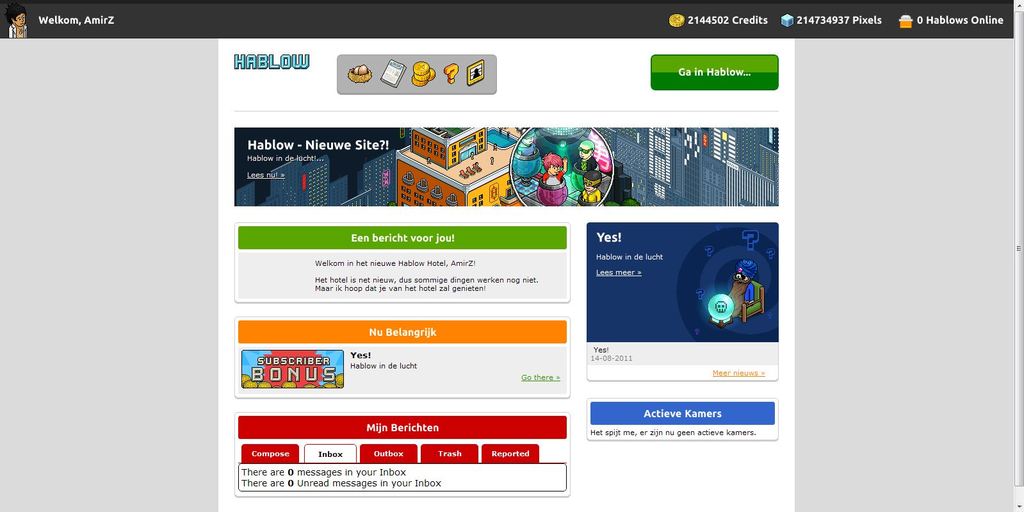Click the blue Pixels cube icon
The height and width of the screenshot is (512, 1024).
tap(787, 20)
